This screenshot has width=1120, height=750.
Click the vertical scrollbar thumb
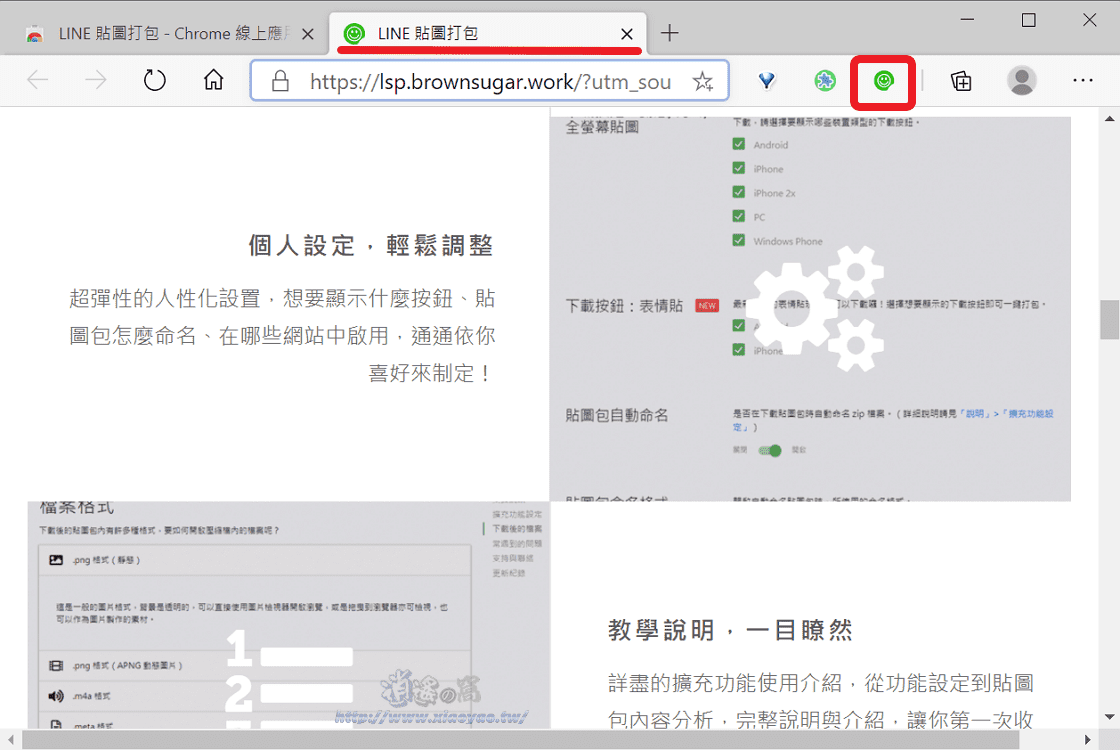(1109, 319)
